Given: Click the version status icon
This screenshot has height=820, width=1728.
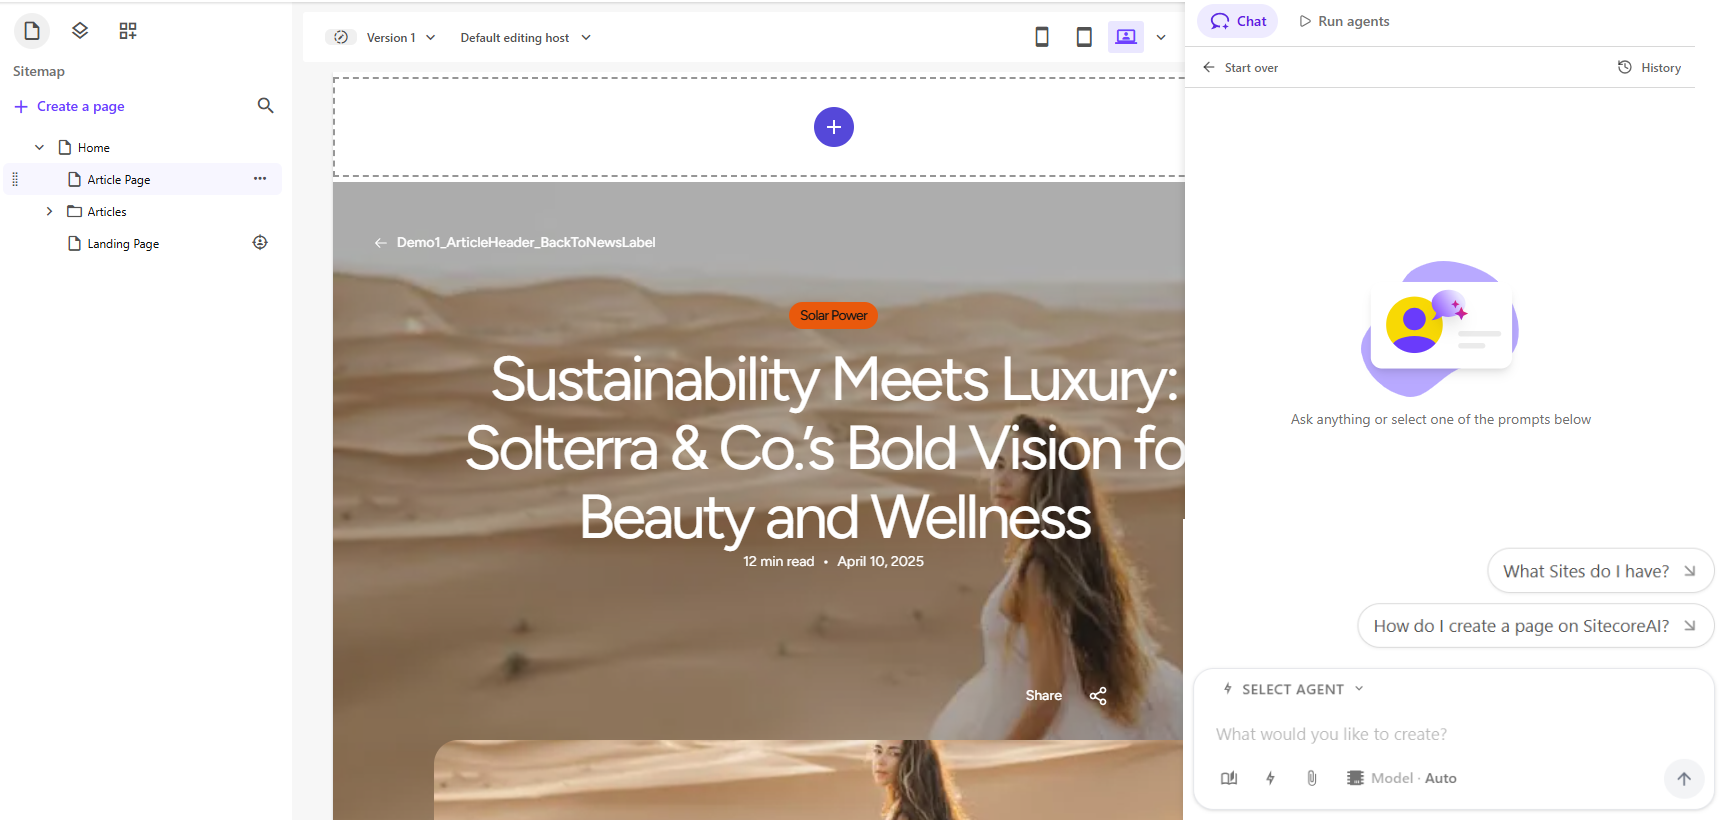Looking at the screenshot, I should pyautogui.click(x=341, y=37).
